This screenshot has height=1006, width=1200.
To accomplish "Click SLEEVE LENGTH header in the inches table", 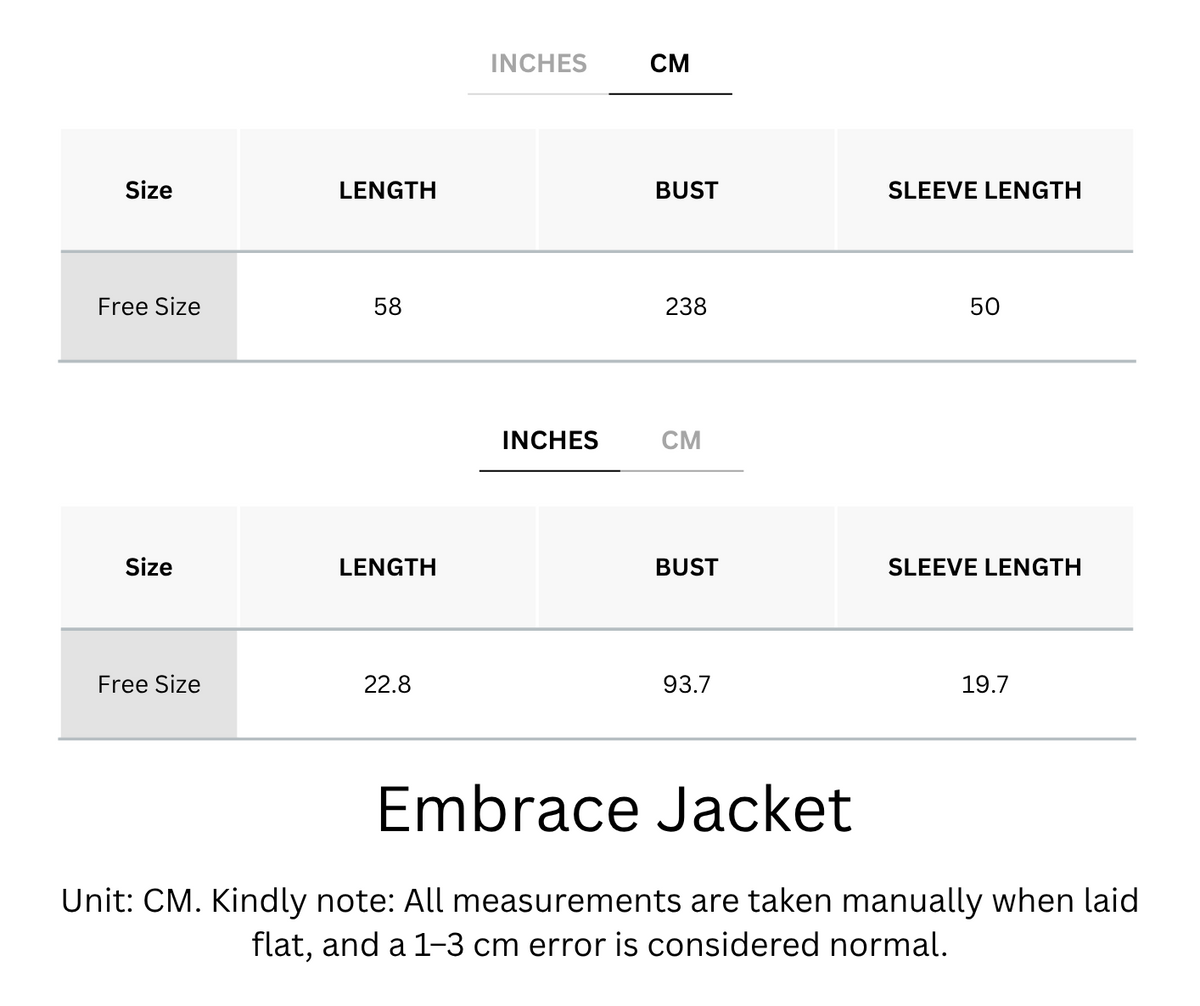I will point(984,567).
